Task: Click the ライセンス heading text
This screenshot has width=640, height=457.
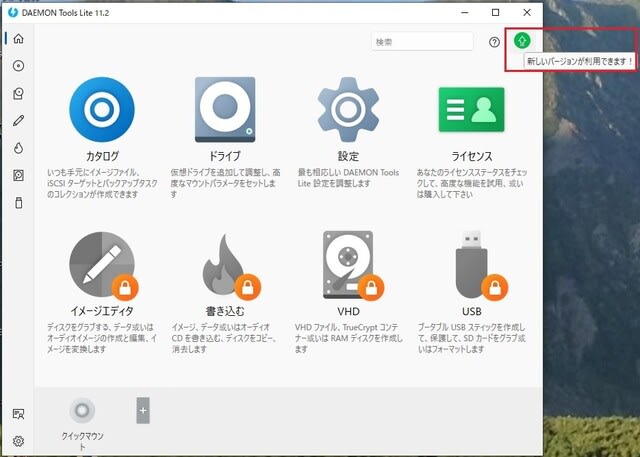Action: point(471,156)
